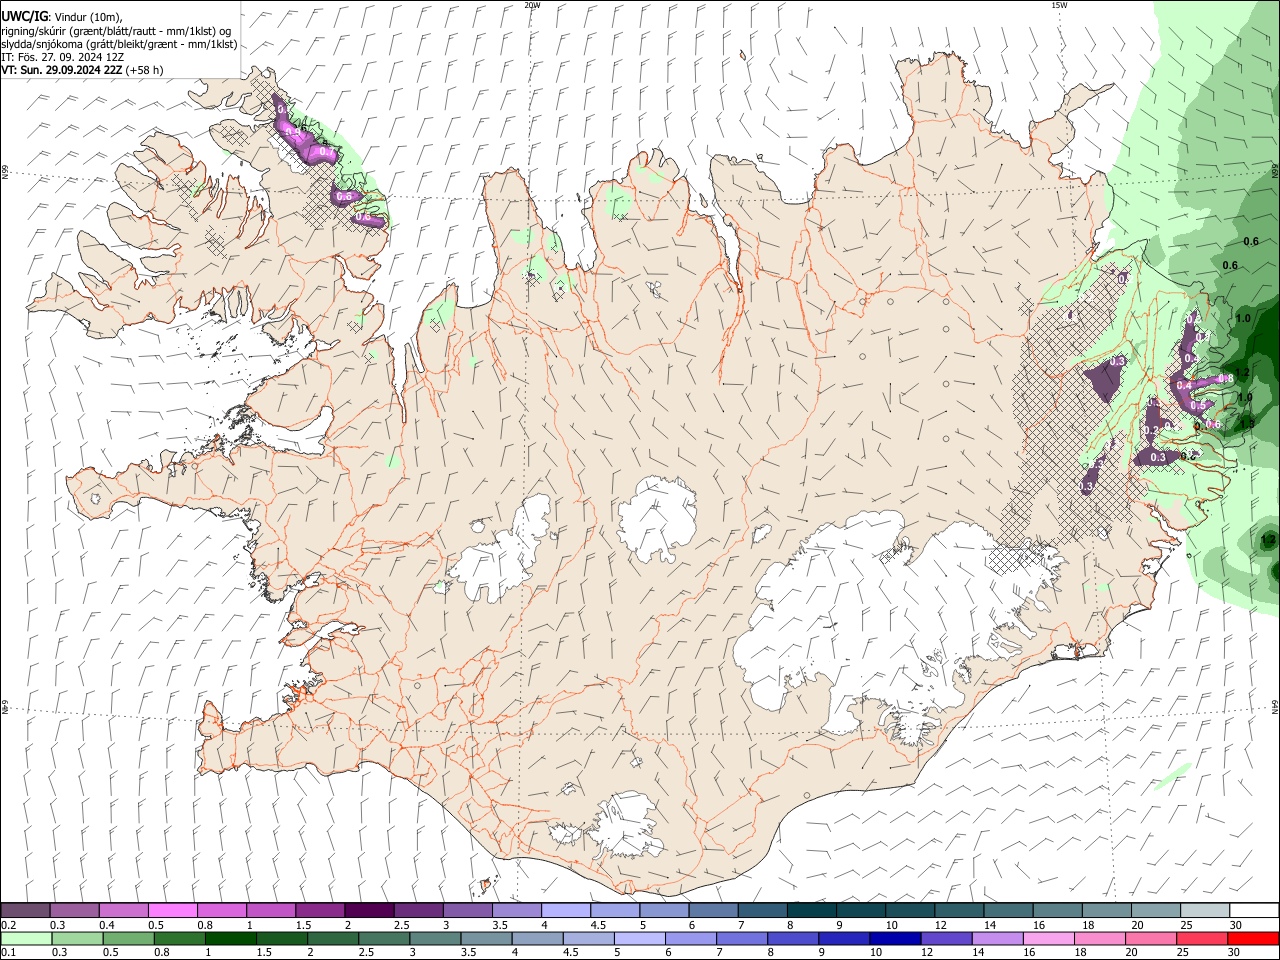The height and width of the screenshot is (960, 1280).
Task: Click the '2.5' label in lower rain scale
Action: point(366,952)
